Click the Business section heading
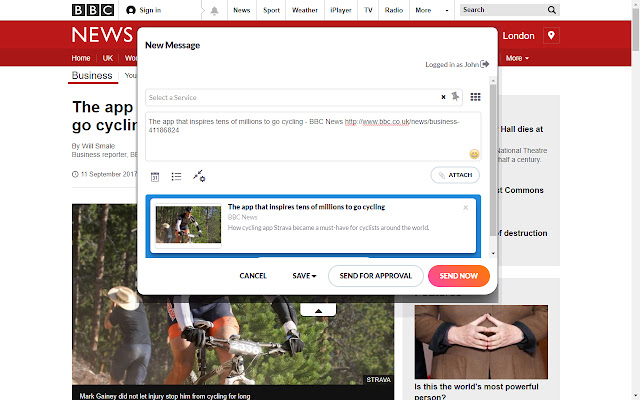The width and height of the screenshot is (640, 400). (92, 76)
